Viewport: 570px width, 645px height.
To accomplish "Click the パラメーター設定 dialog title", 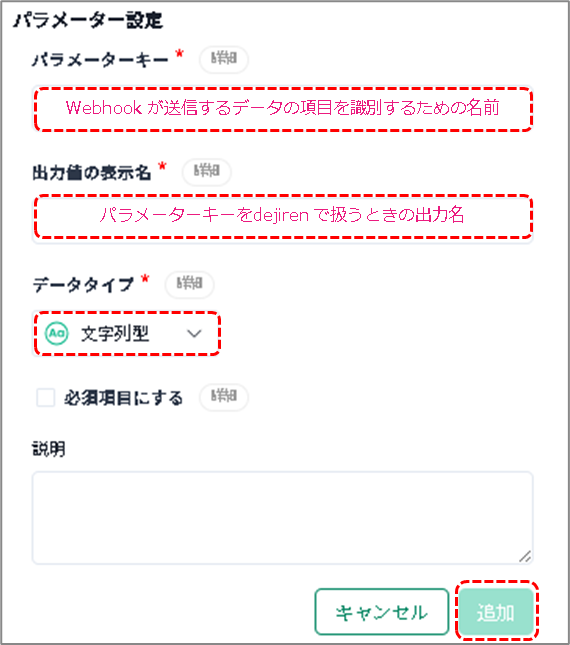I will [88, 21].
